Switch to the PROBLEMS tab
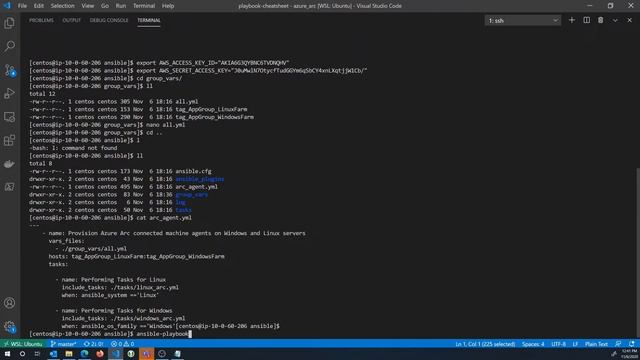The width and height of the screenshot is (640, 360). point(41,20)
